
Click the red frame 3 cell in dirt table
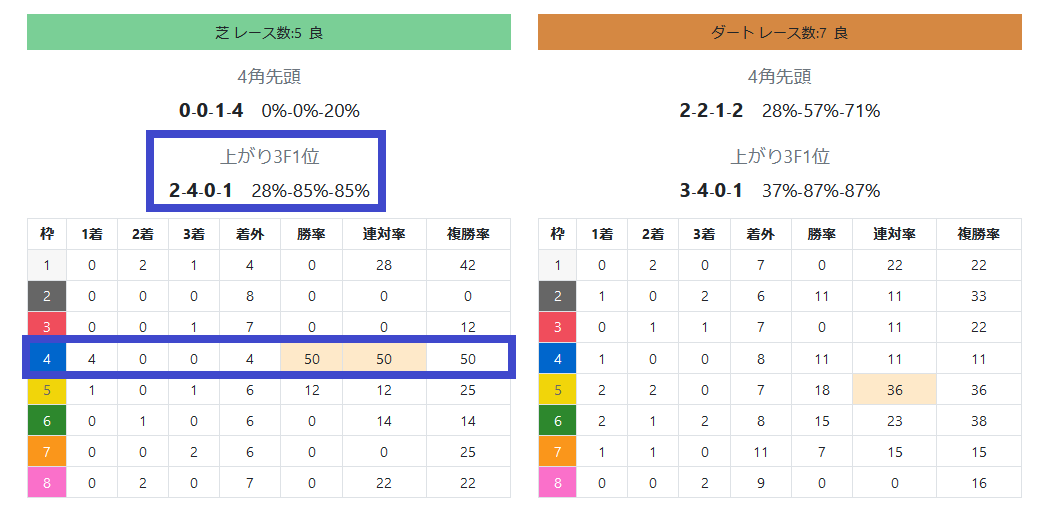[558, 327]
